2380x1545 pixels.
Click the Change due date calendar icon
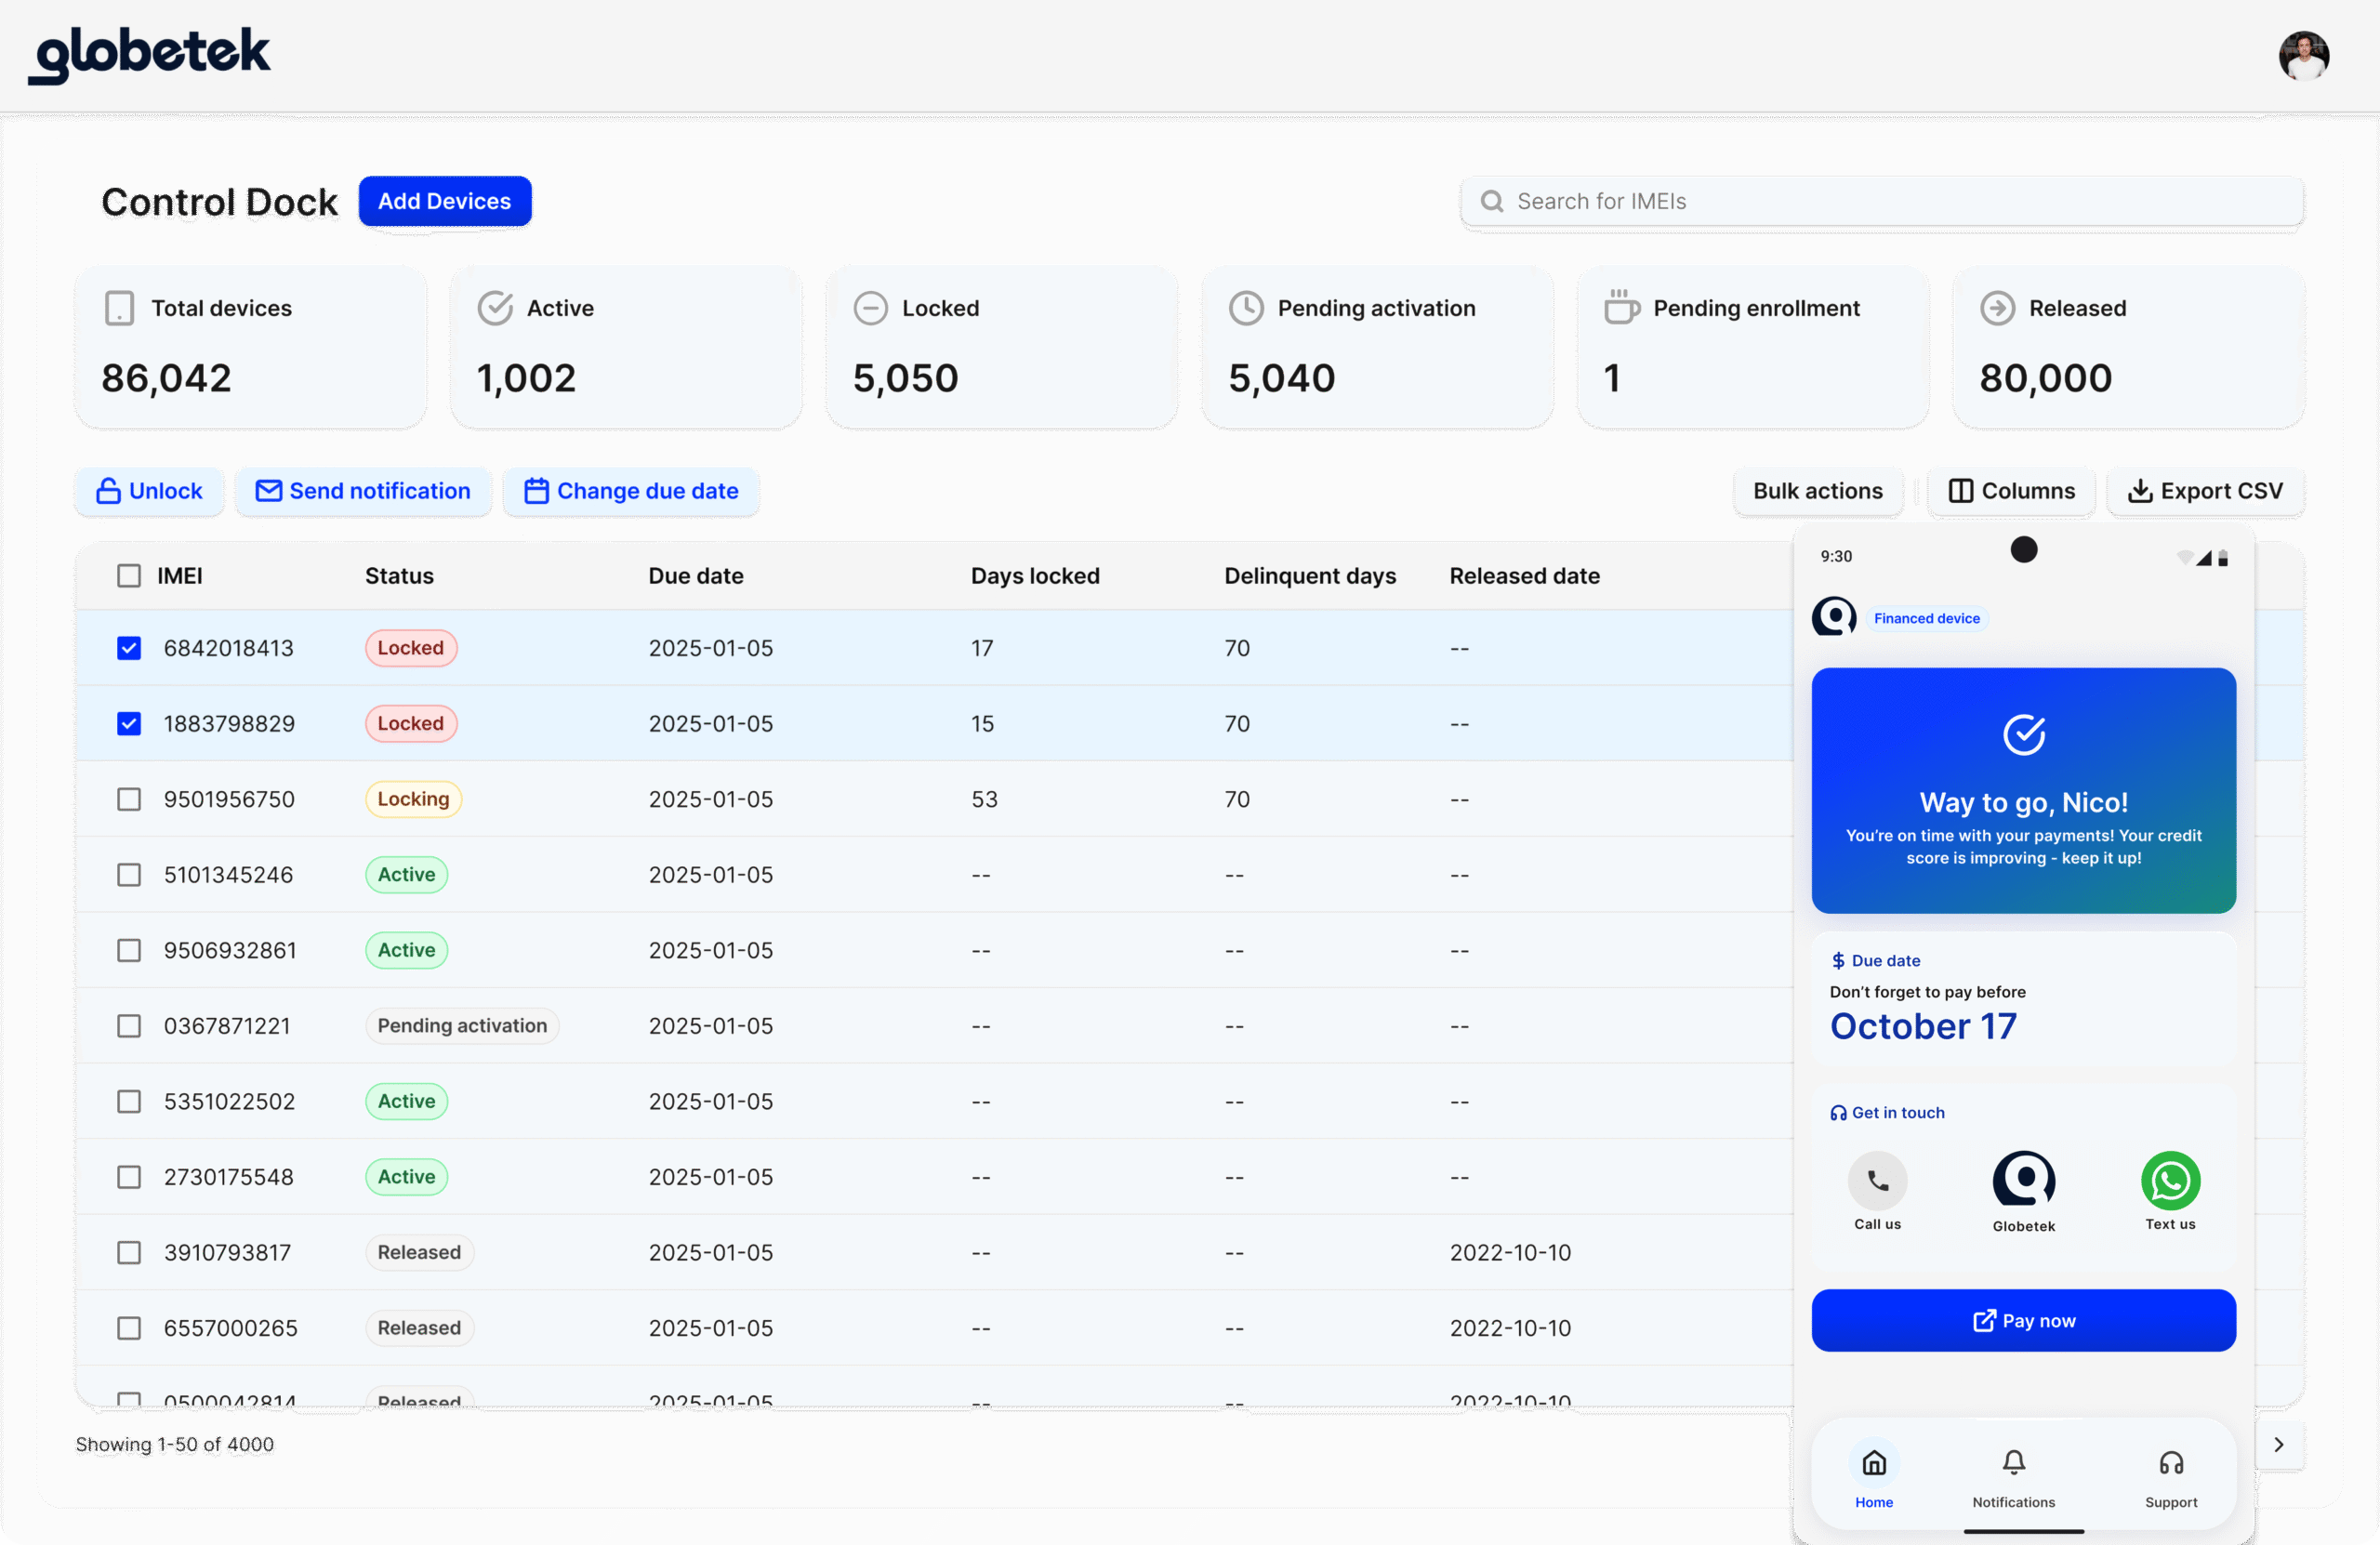[x=537, y=491]
